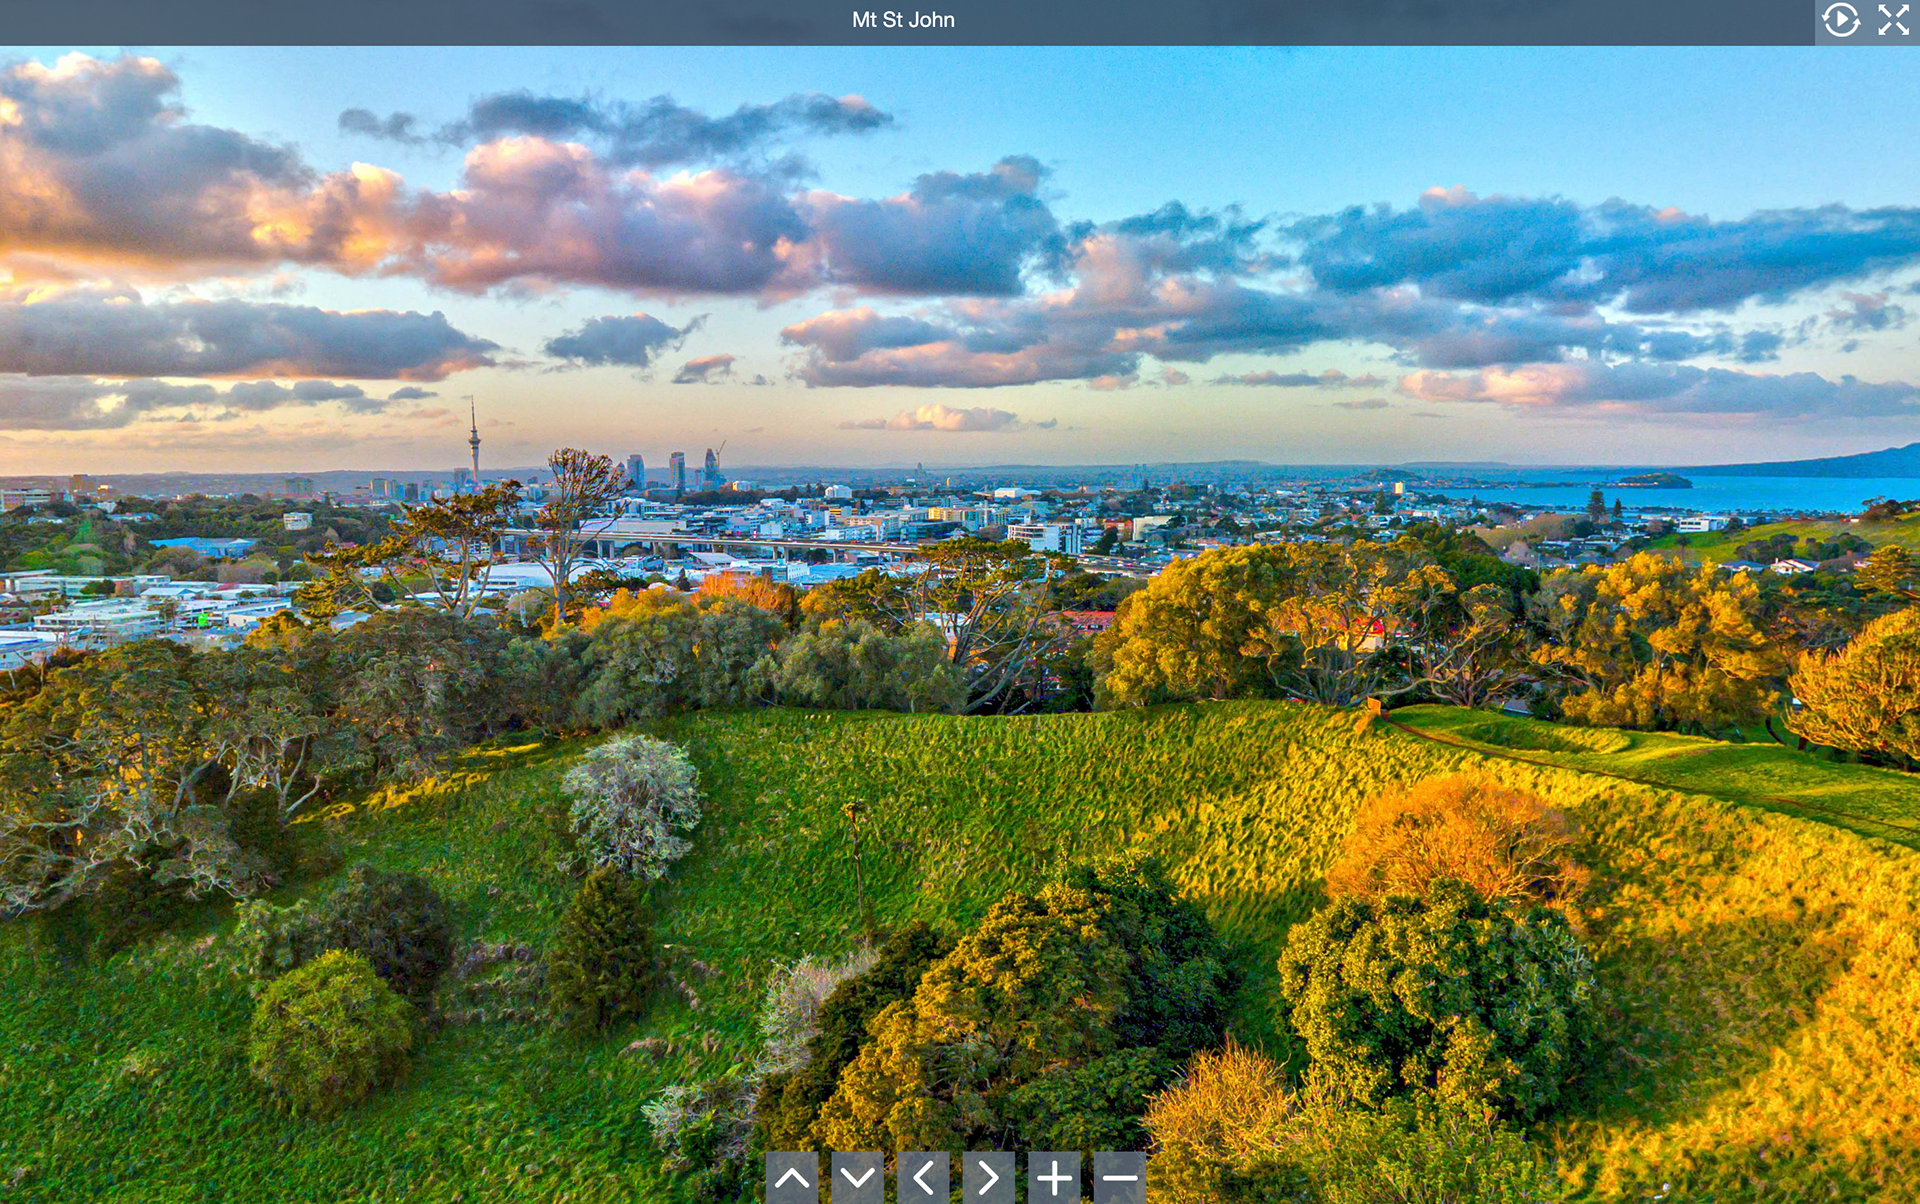Tilt the view up with the up arrow
The image size is (1920, 1204).
click(792, 1177)
